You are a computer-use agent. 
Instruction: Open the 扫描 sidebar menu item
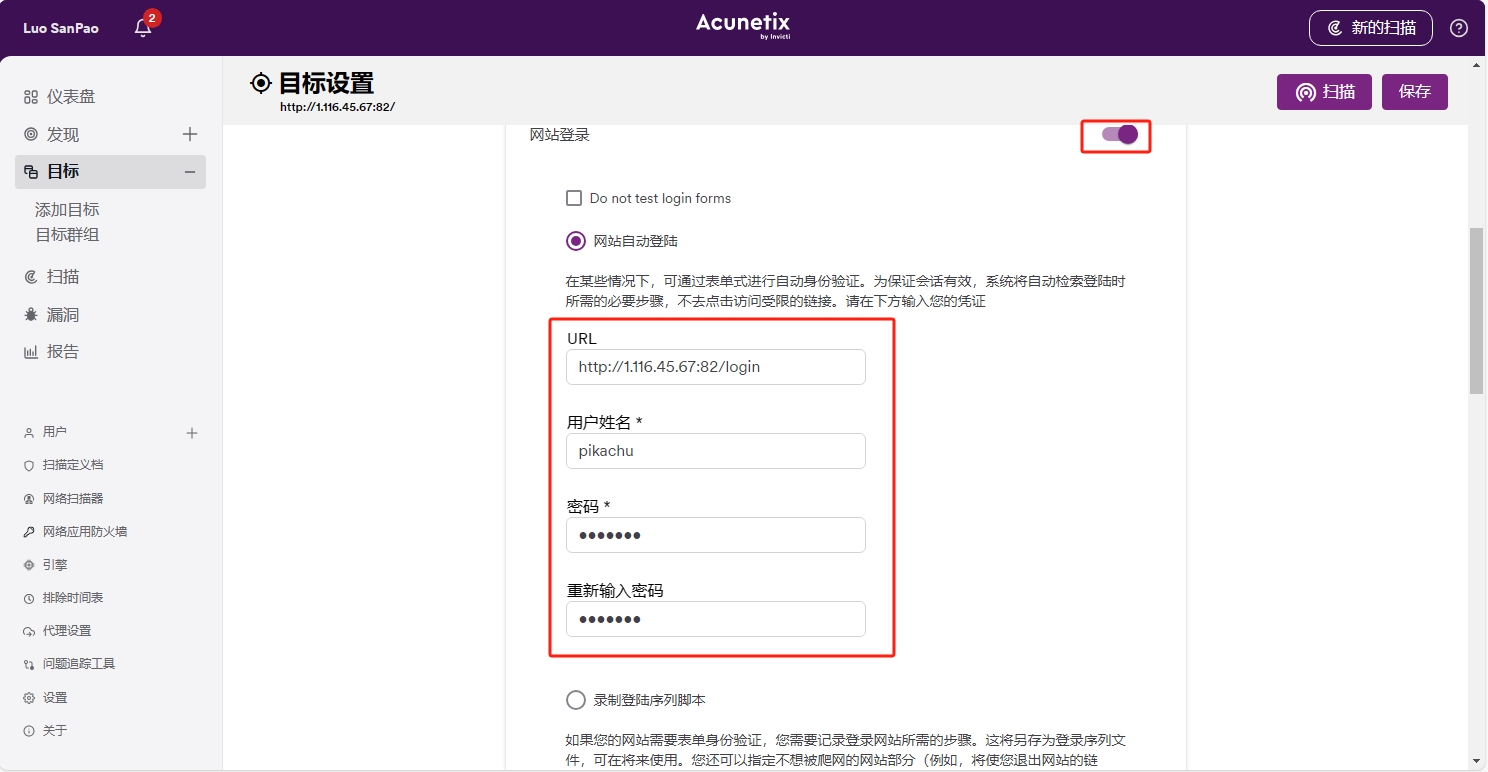click(x=63, y=277)
